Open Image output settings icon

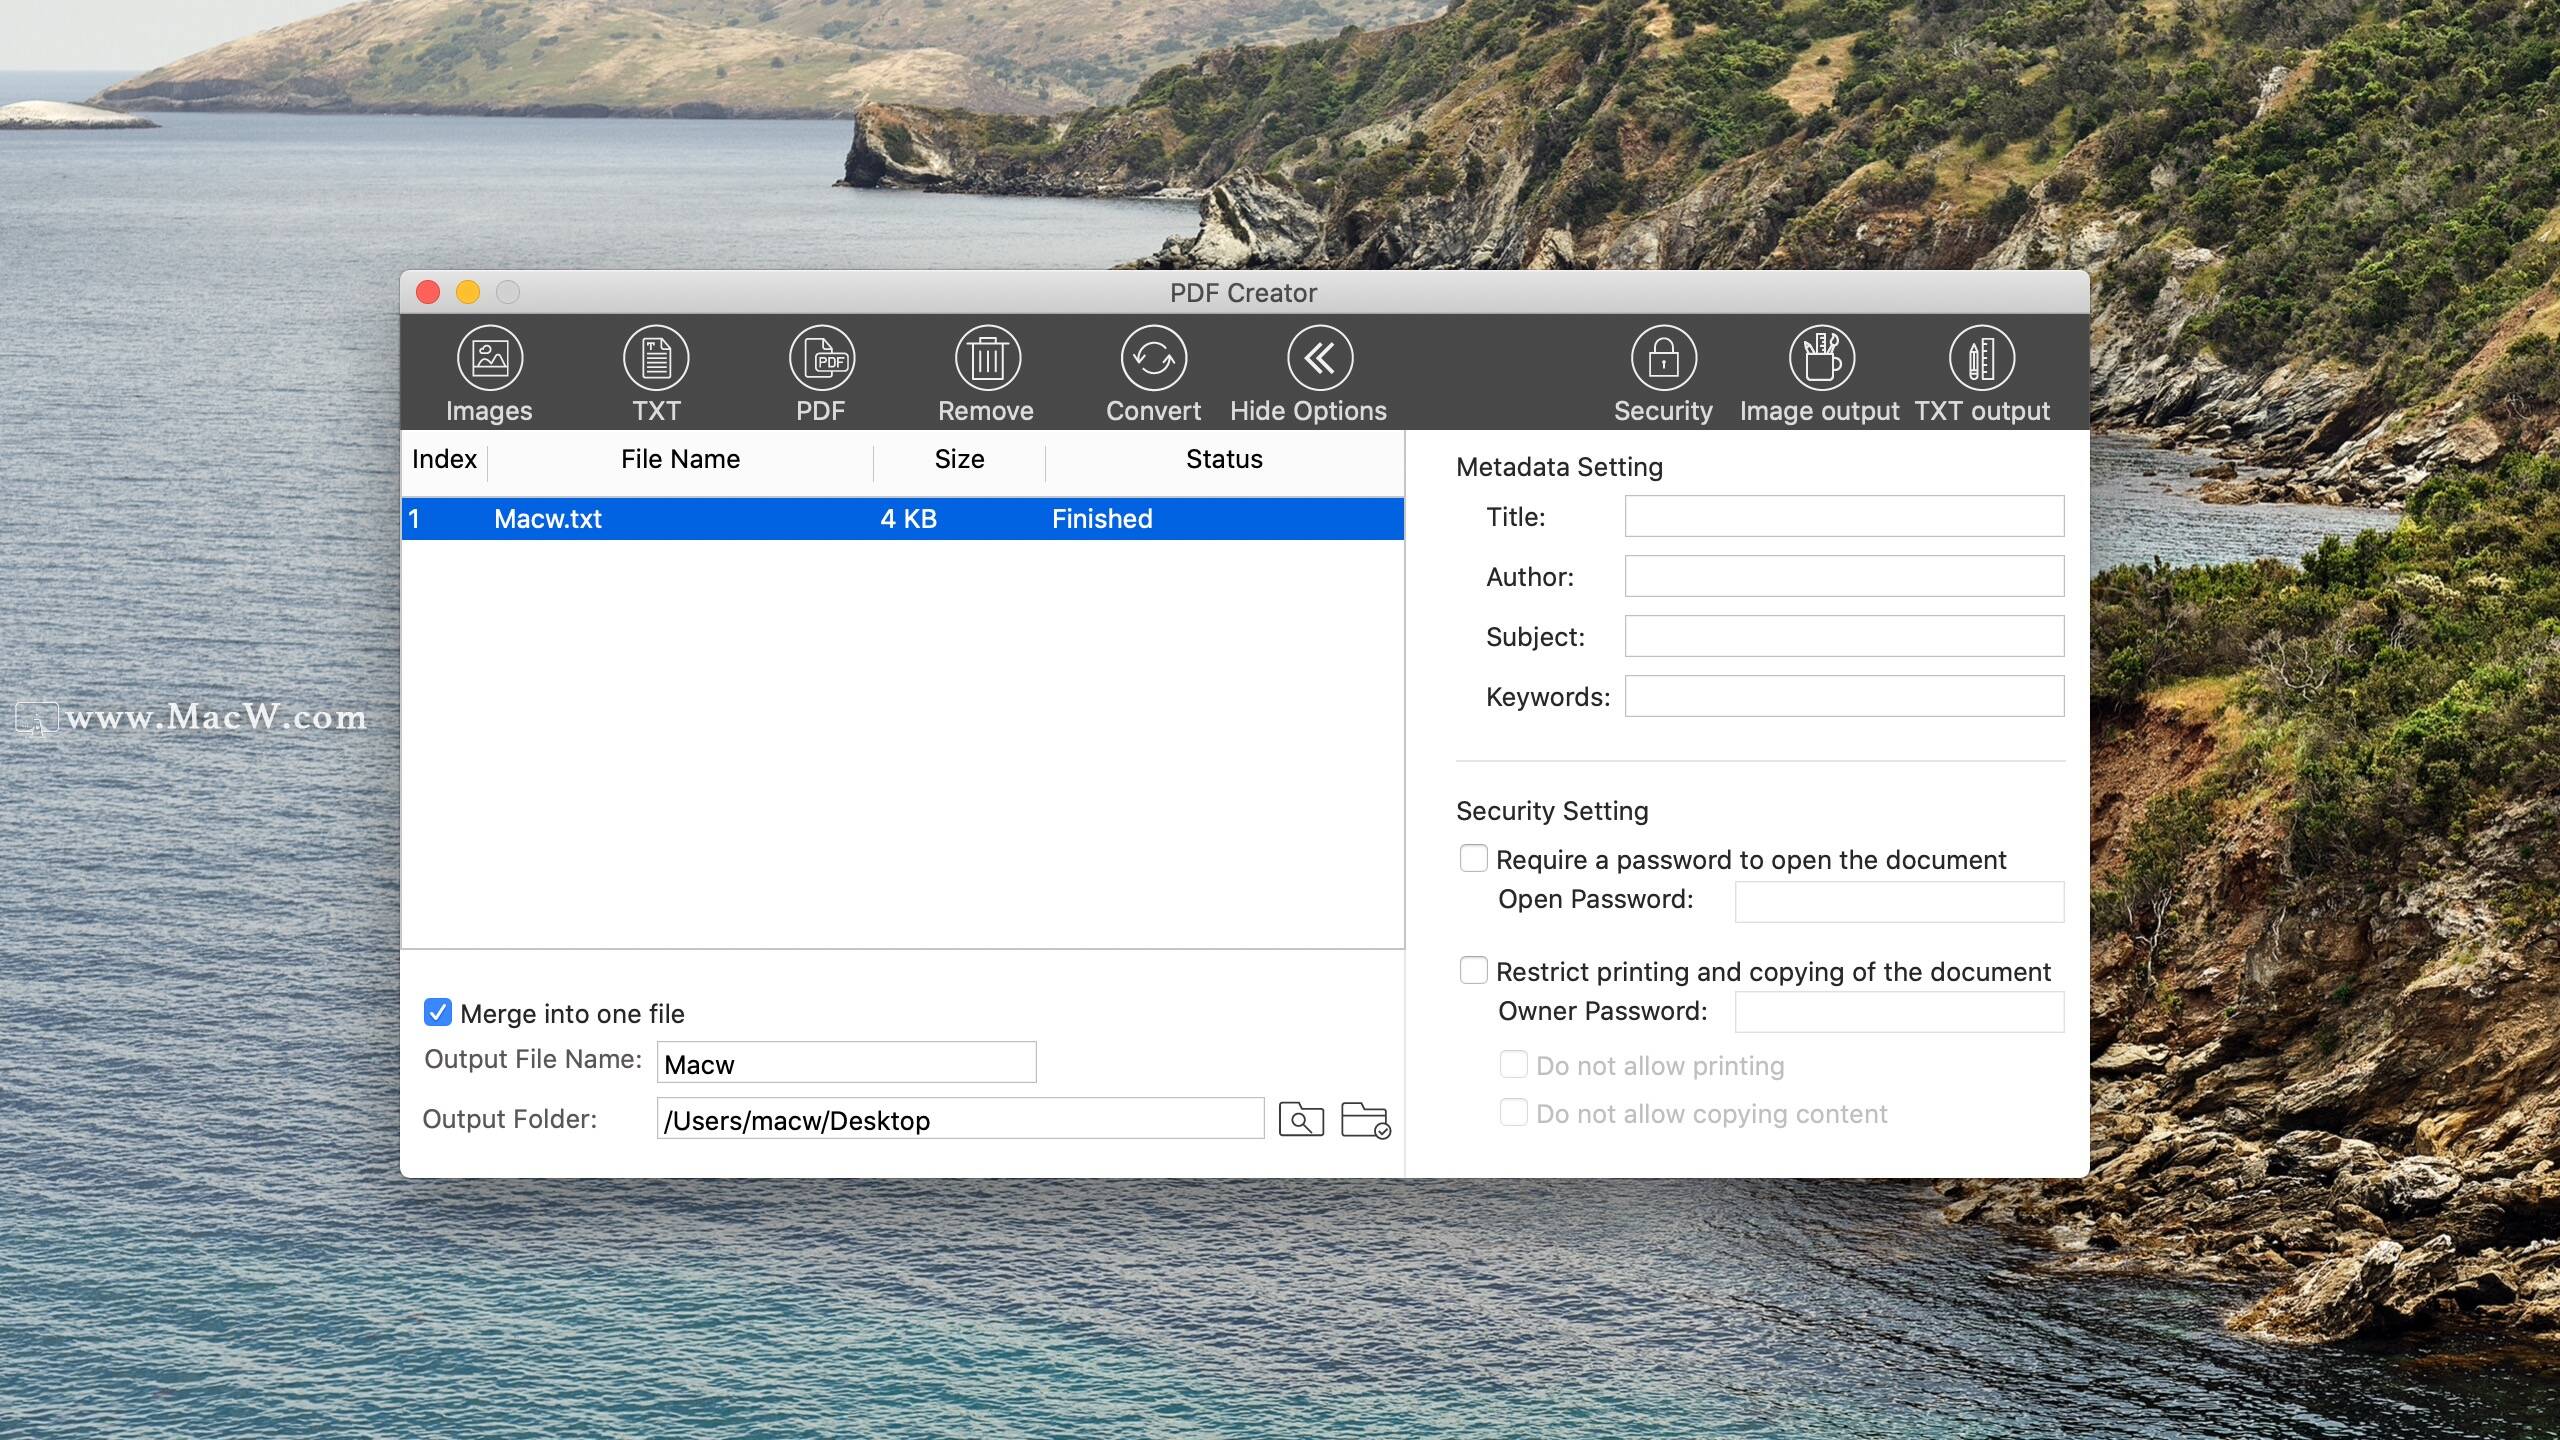1821,358
